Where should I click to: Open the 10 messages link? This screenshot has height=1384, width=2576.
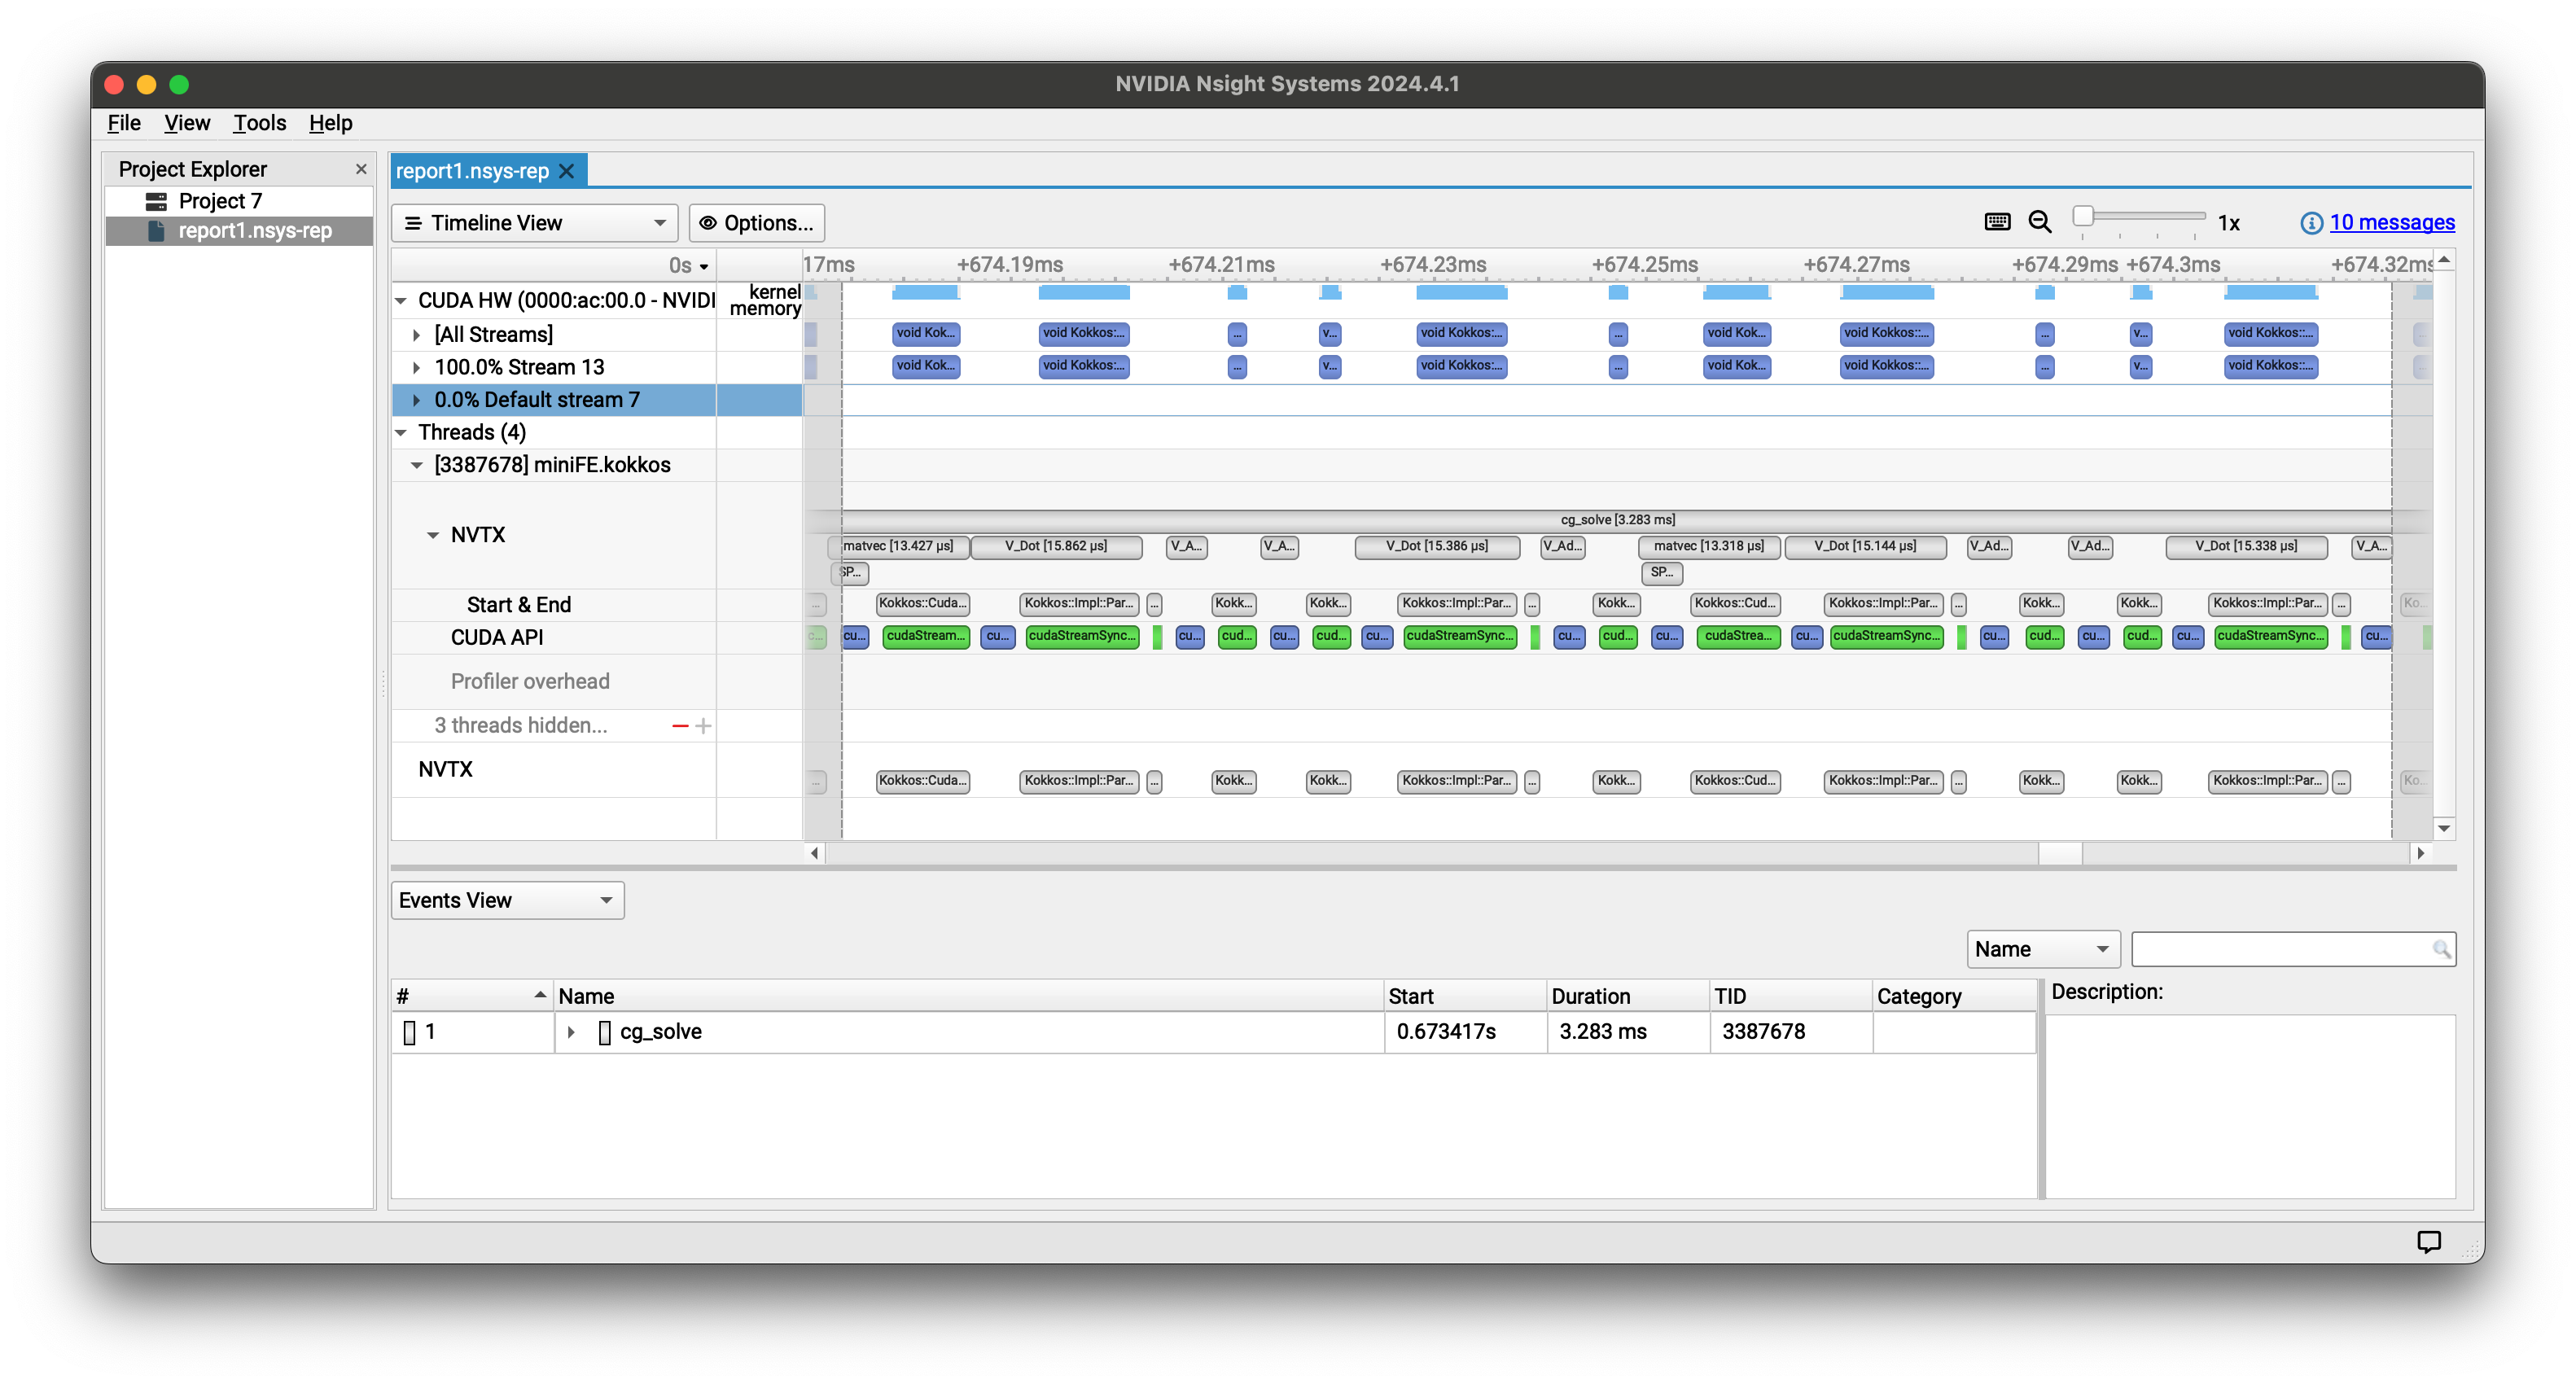[2391, 223]
